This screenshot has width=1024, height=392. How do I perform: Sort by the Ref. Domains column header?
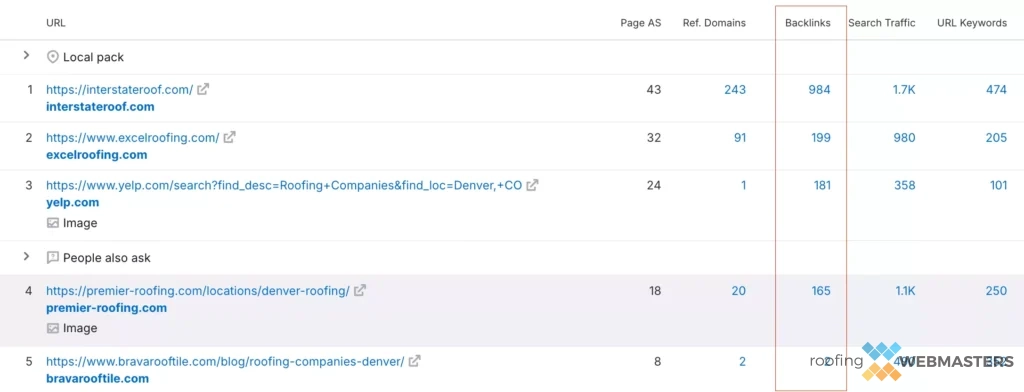point(714,23)
